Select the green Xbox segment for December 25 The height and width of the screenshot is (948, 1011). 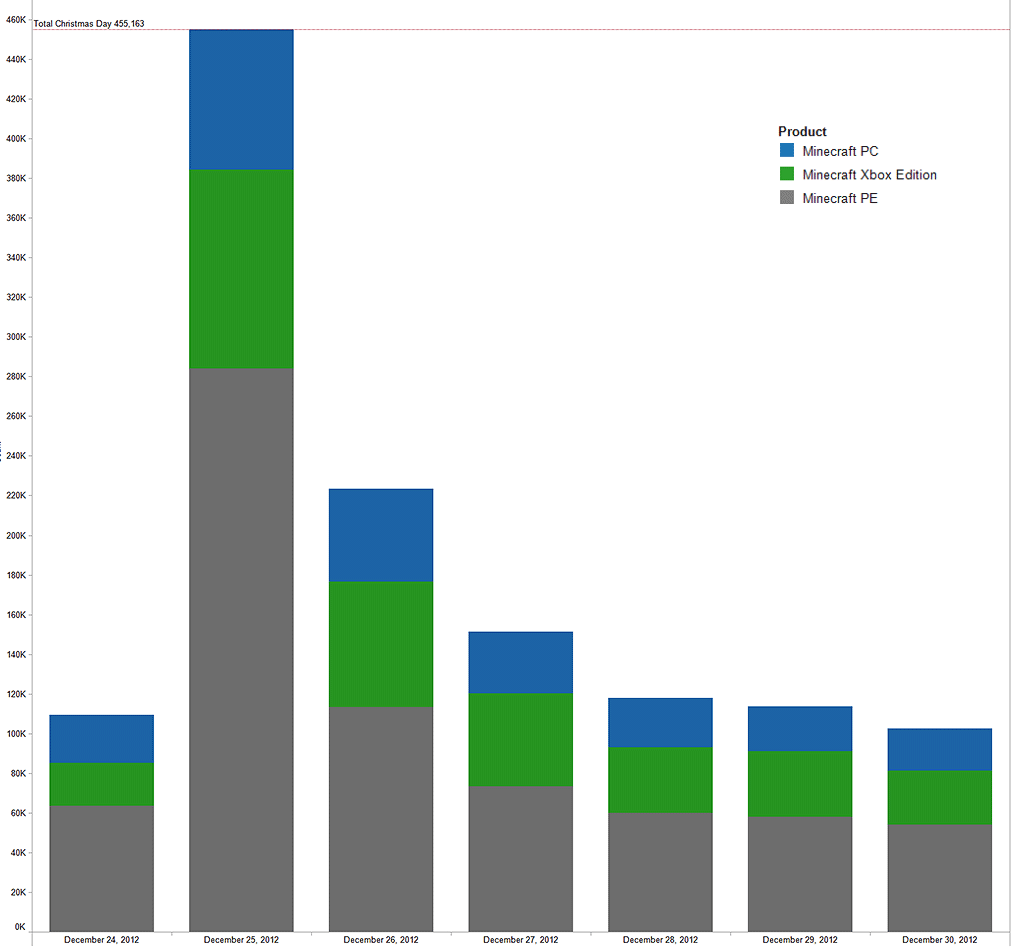[x=241, y=269]
